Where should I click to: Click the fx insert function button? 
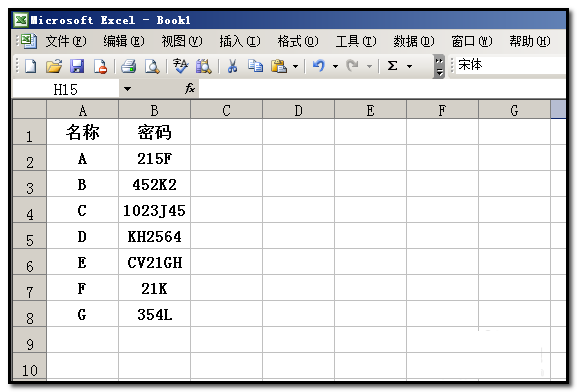(190, 88)
